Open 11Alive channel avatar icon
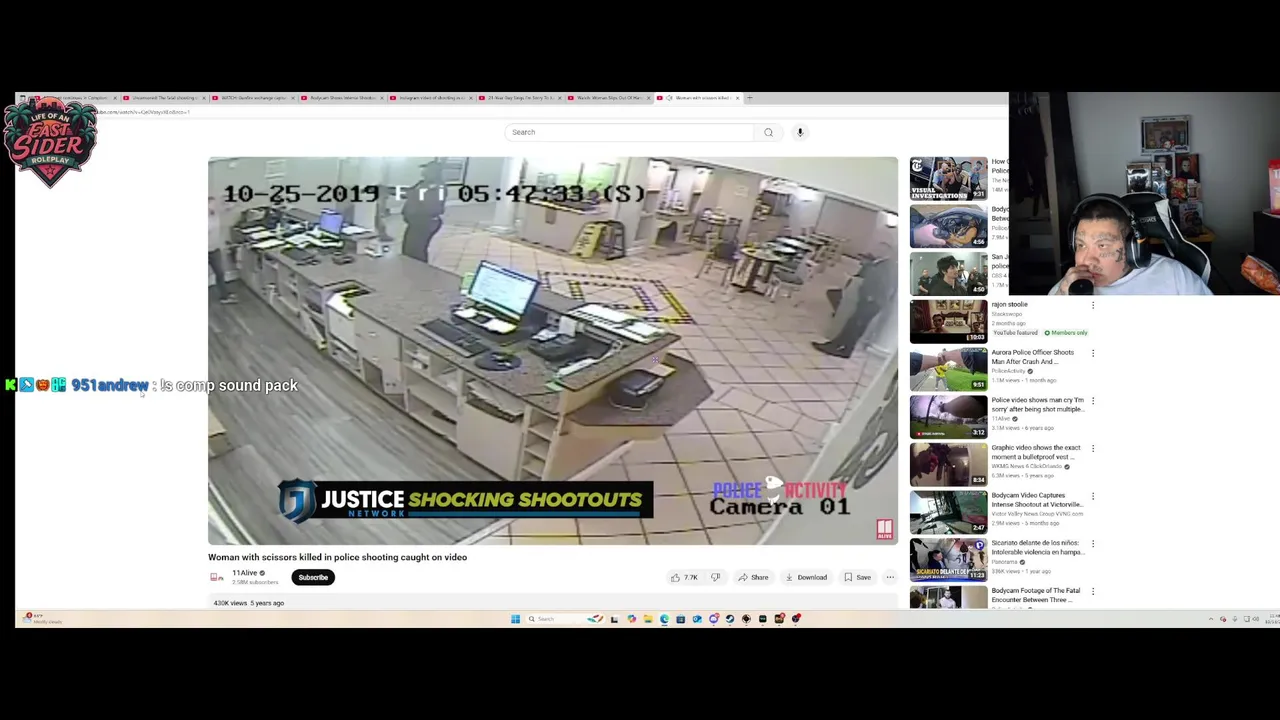Image resolution: width=1280 pixels, height=720 pixels. (216, 577)
